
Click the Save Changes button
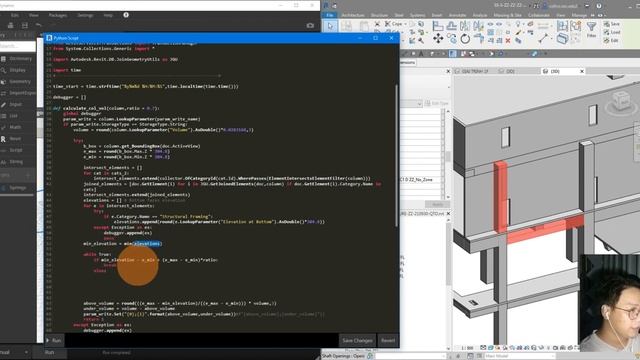(x=357, y=340)
